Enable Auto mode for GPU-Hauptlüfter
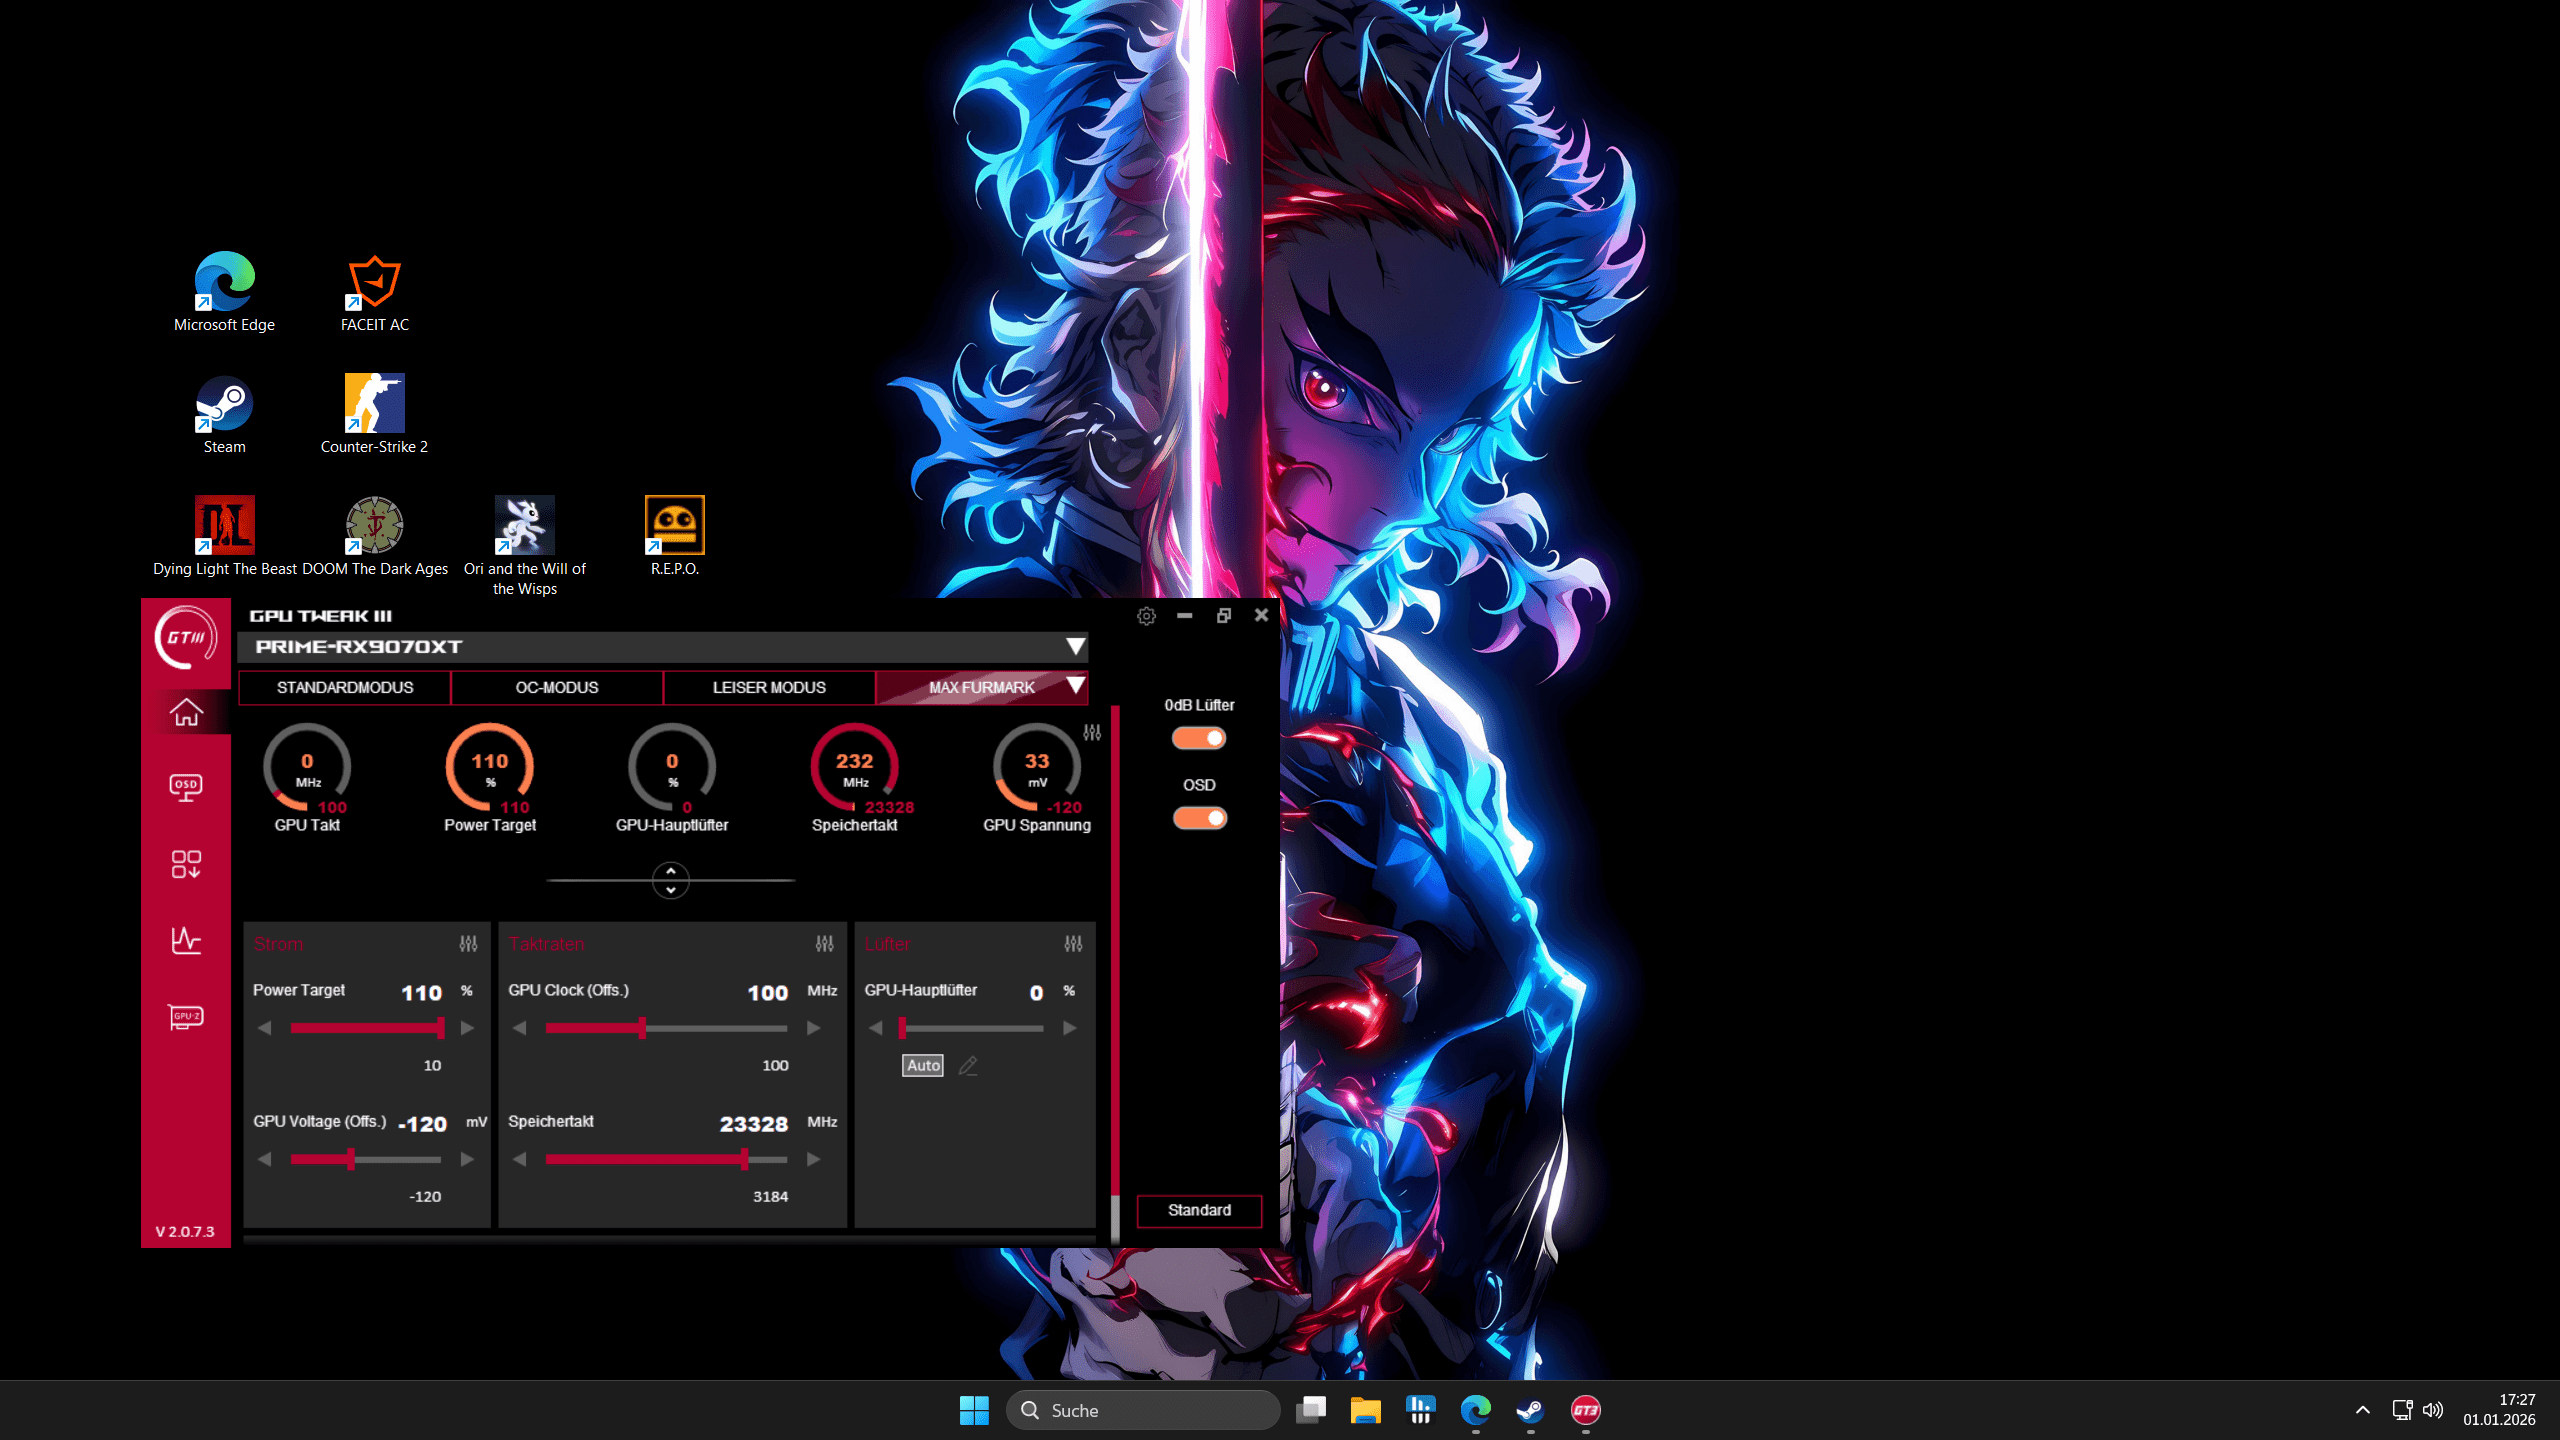2560x1440 pixels. tap(922, 1065)
